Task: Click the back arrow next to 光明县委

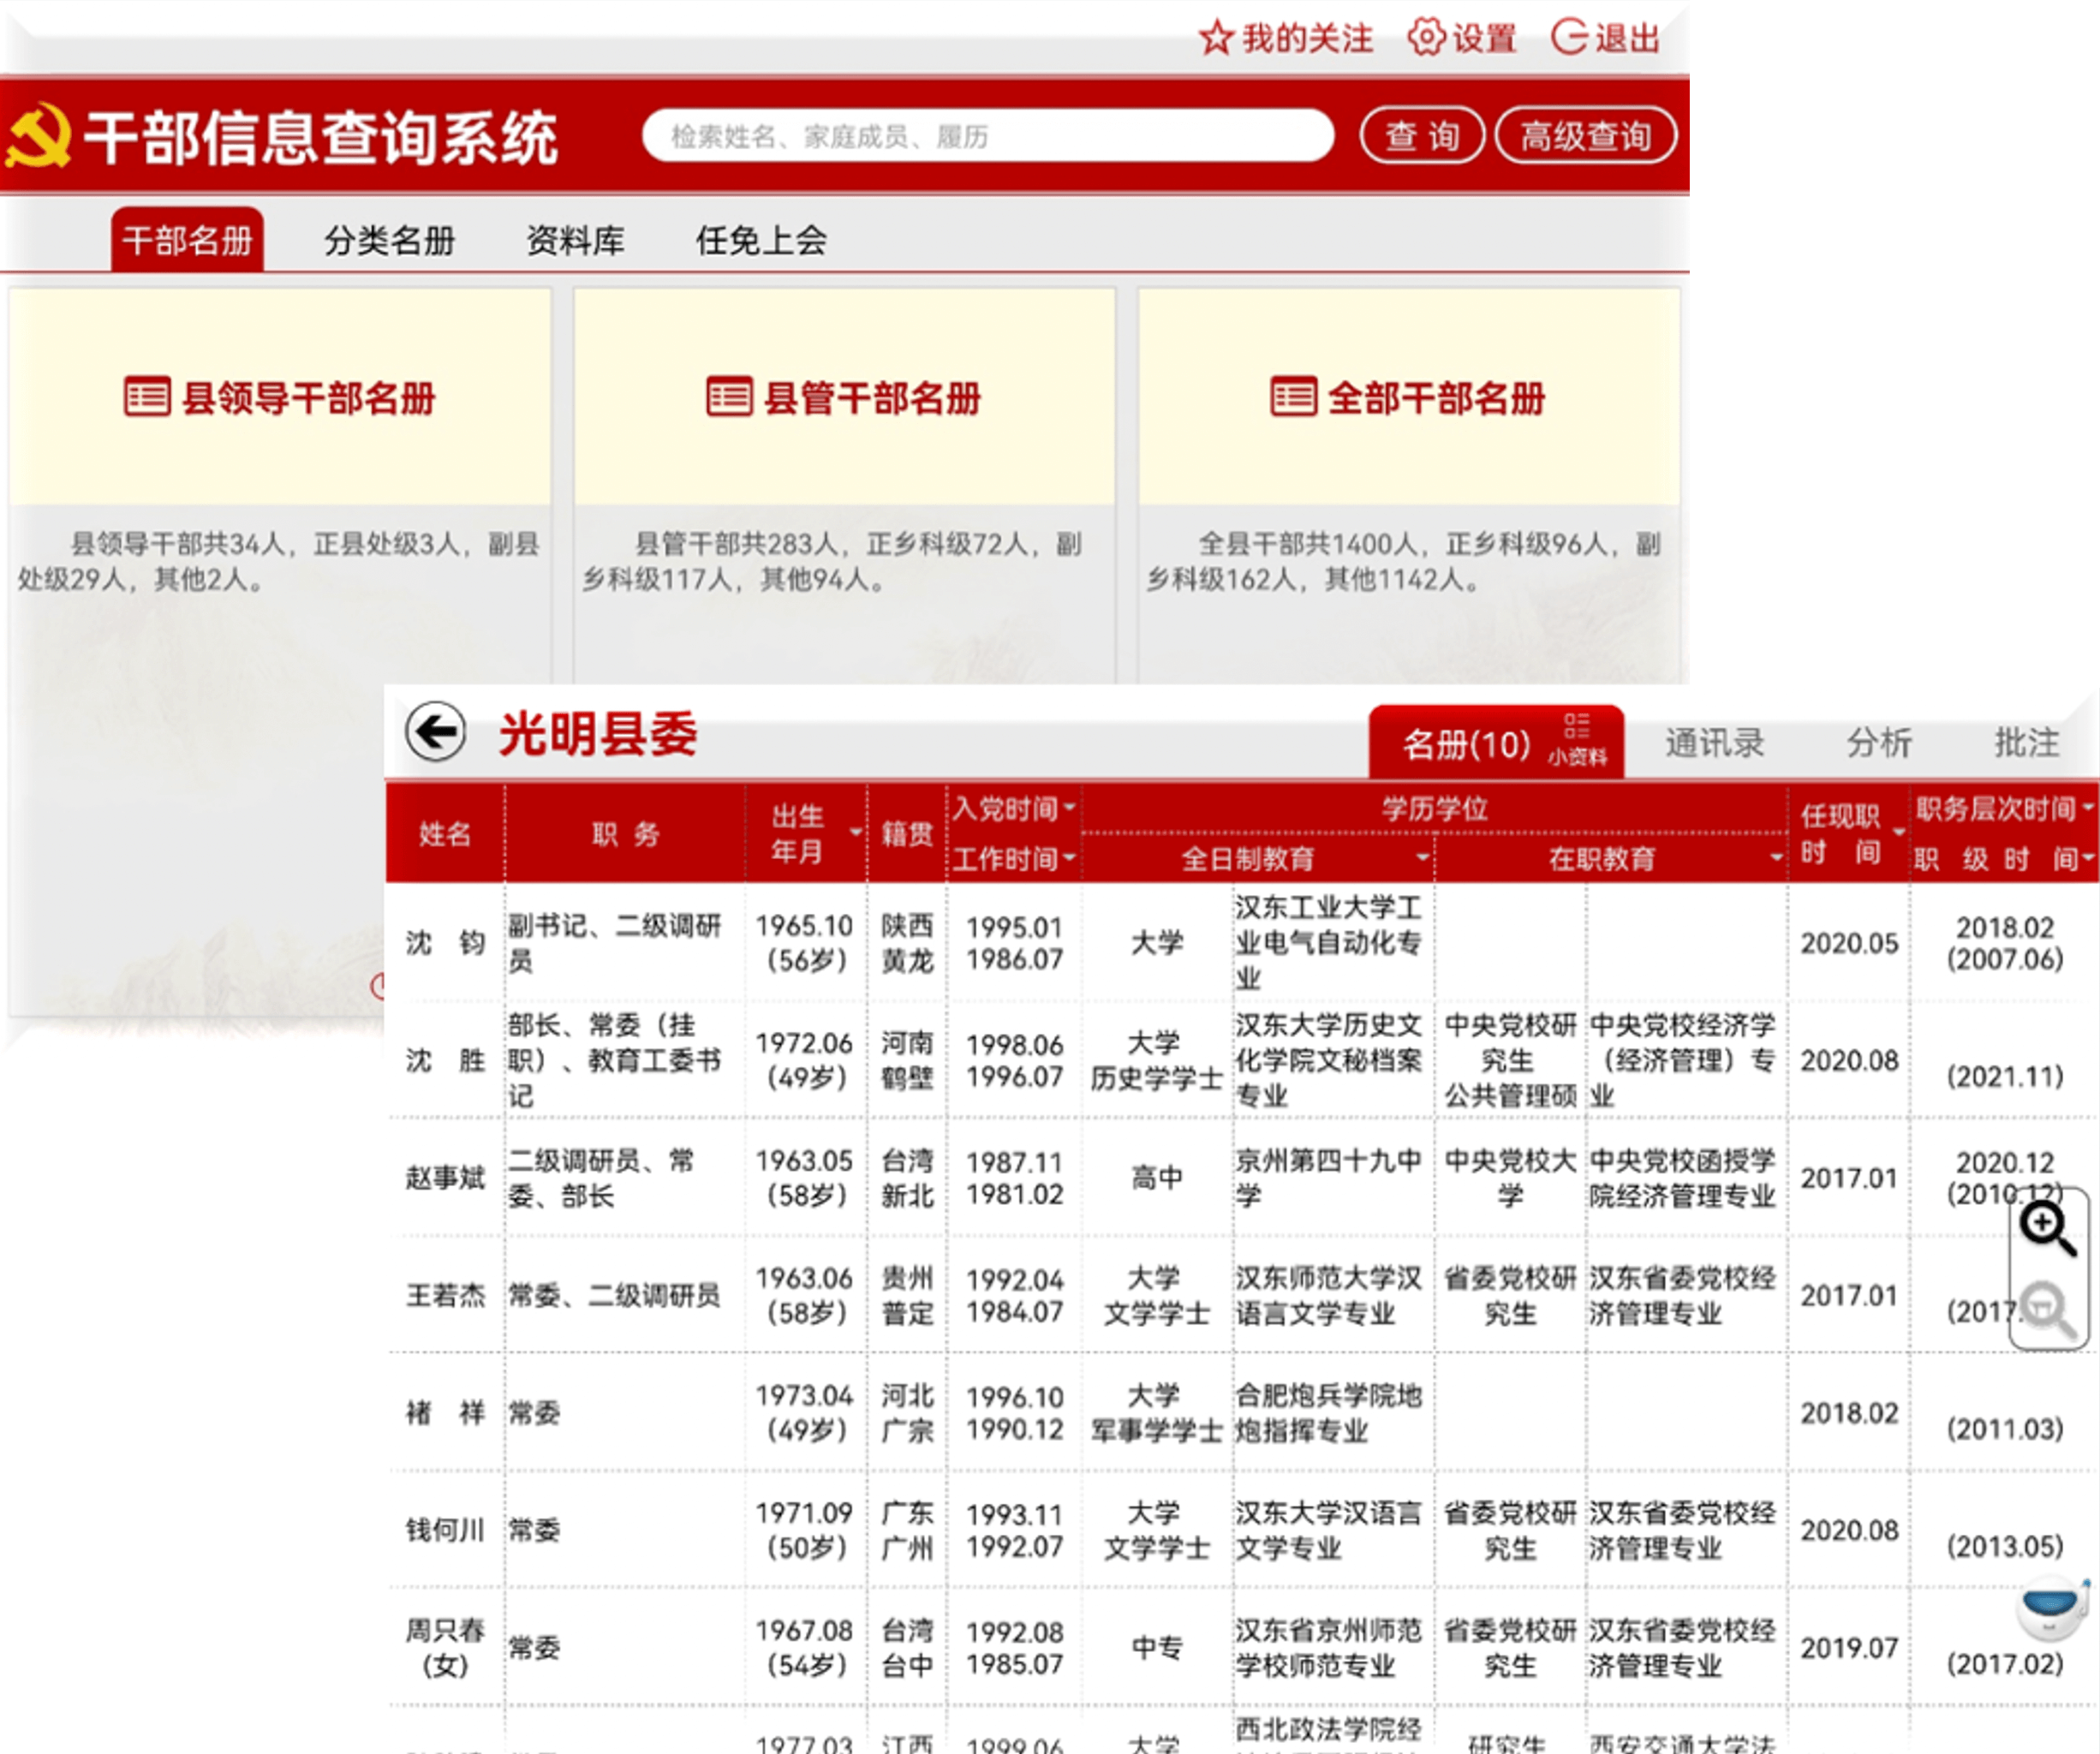Action: pyautogui.click(x=436, y=733)
